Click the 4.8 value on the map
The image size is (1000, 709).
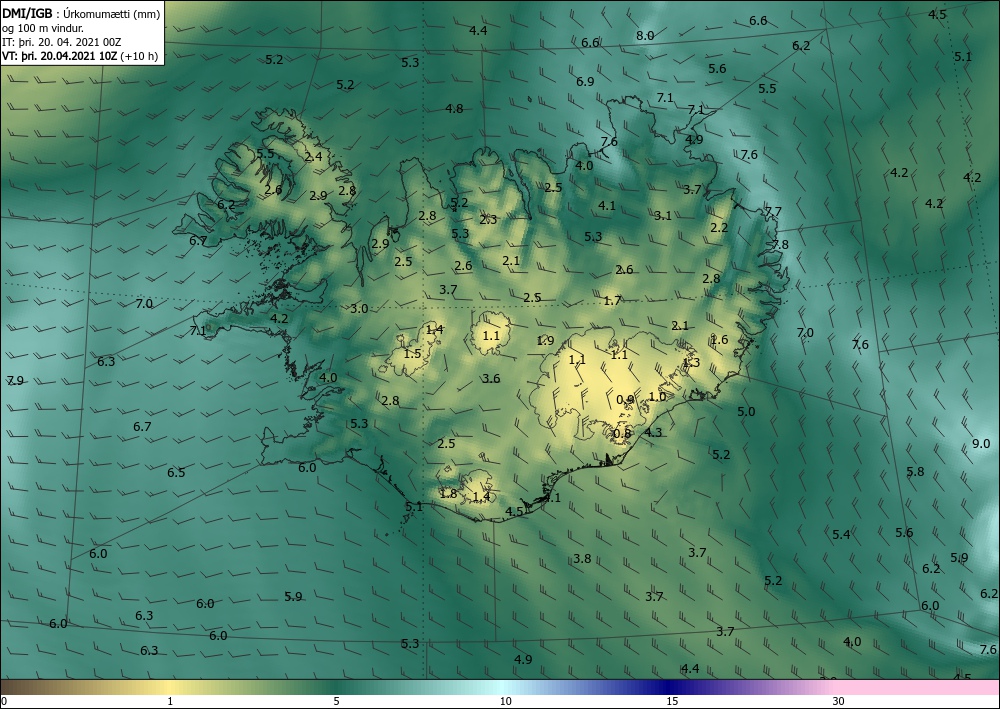pos(454,109)
